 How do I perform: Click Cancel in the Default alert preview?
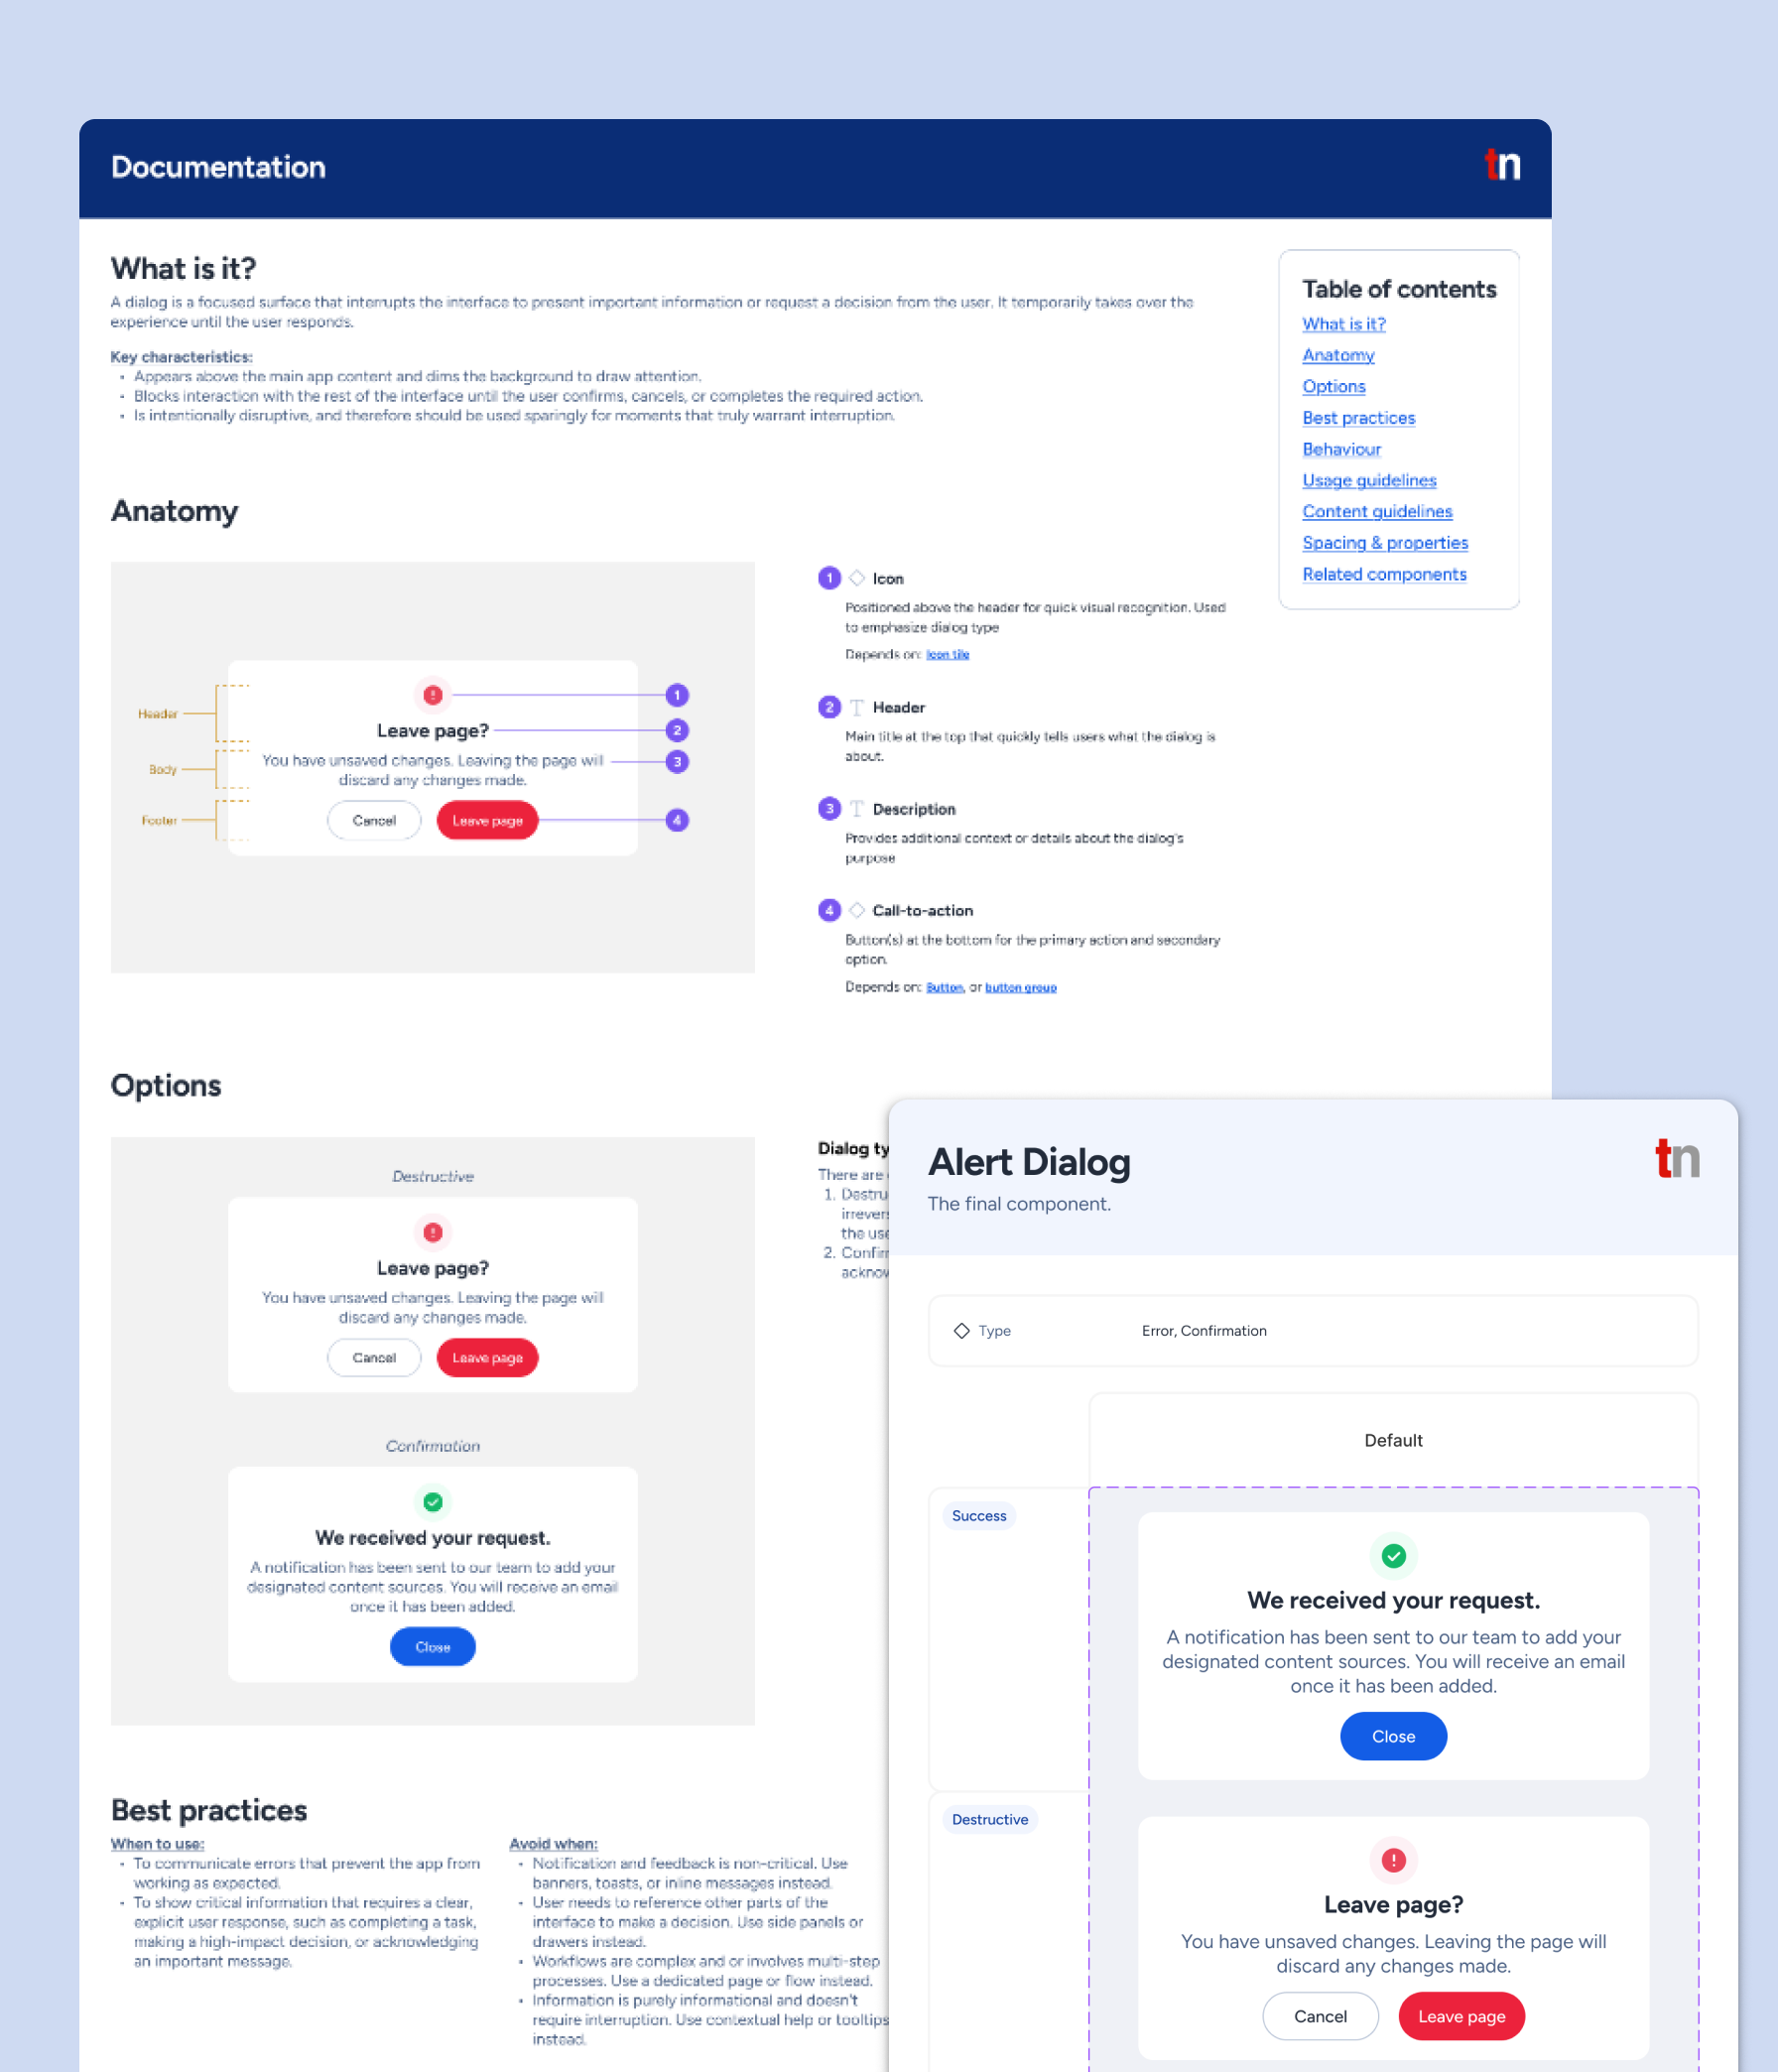(1320, 2016)
